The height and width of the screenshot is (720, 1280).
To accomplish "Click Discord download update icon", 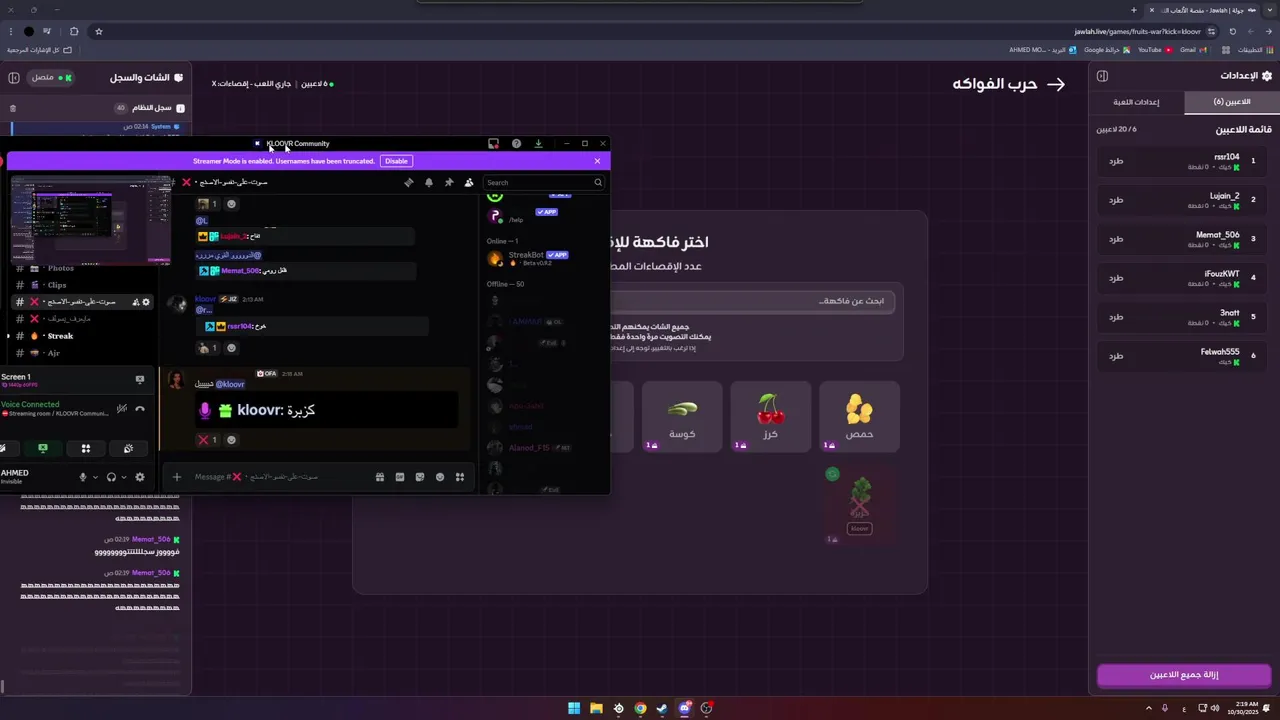I will pyautogui.click(x=538, y=144).
